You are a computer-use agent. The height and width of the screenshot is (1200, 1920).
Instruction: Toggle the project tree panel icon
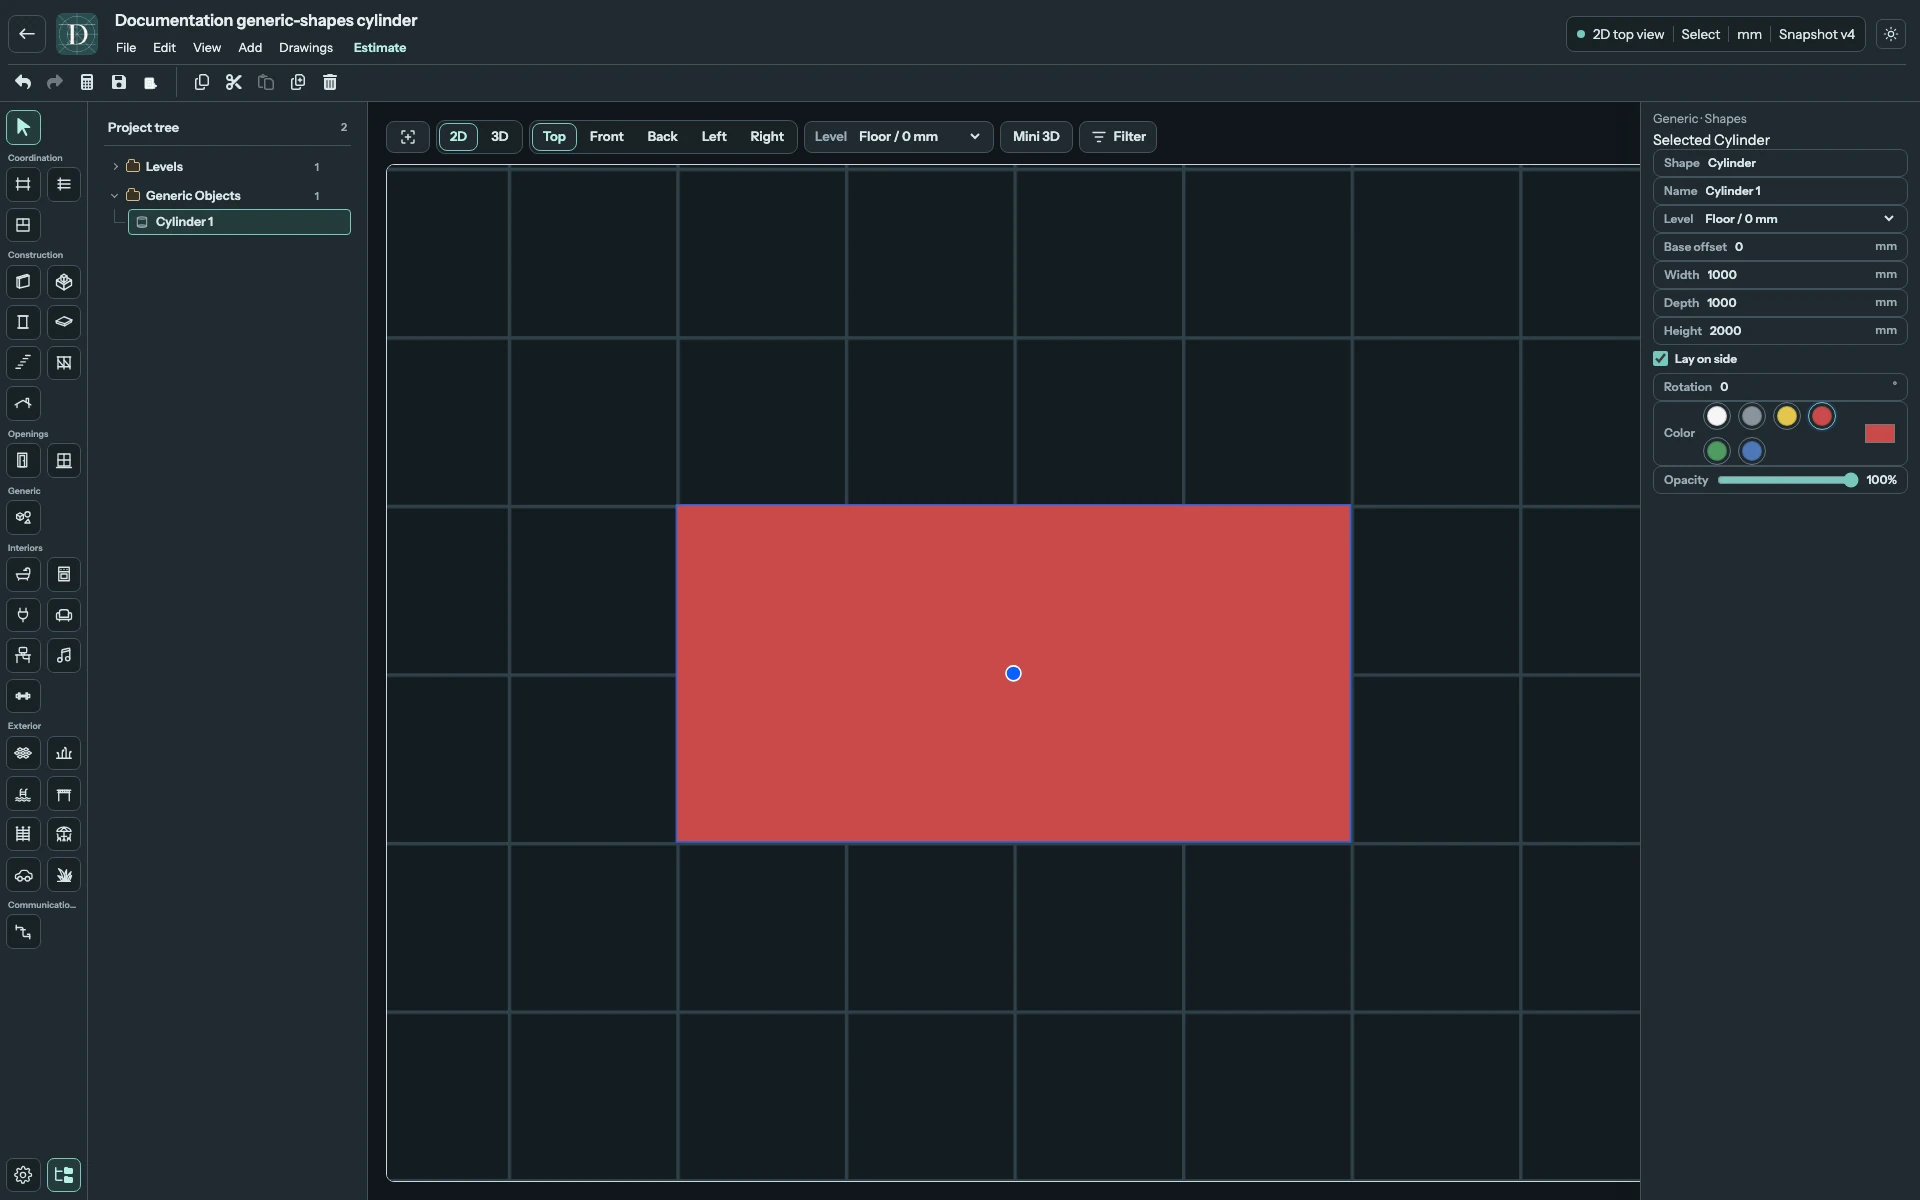pyautogui.click(x=64, y=1175)
